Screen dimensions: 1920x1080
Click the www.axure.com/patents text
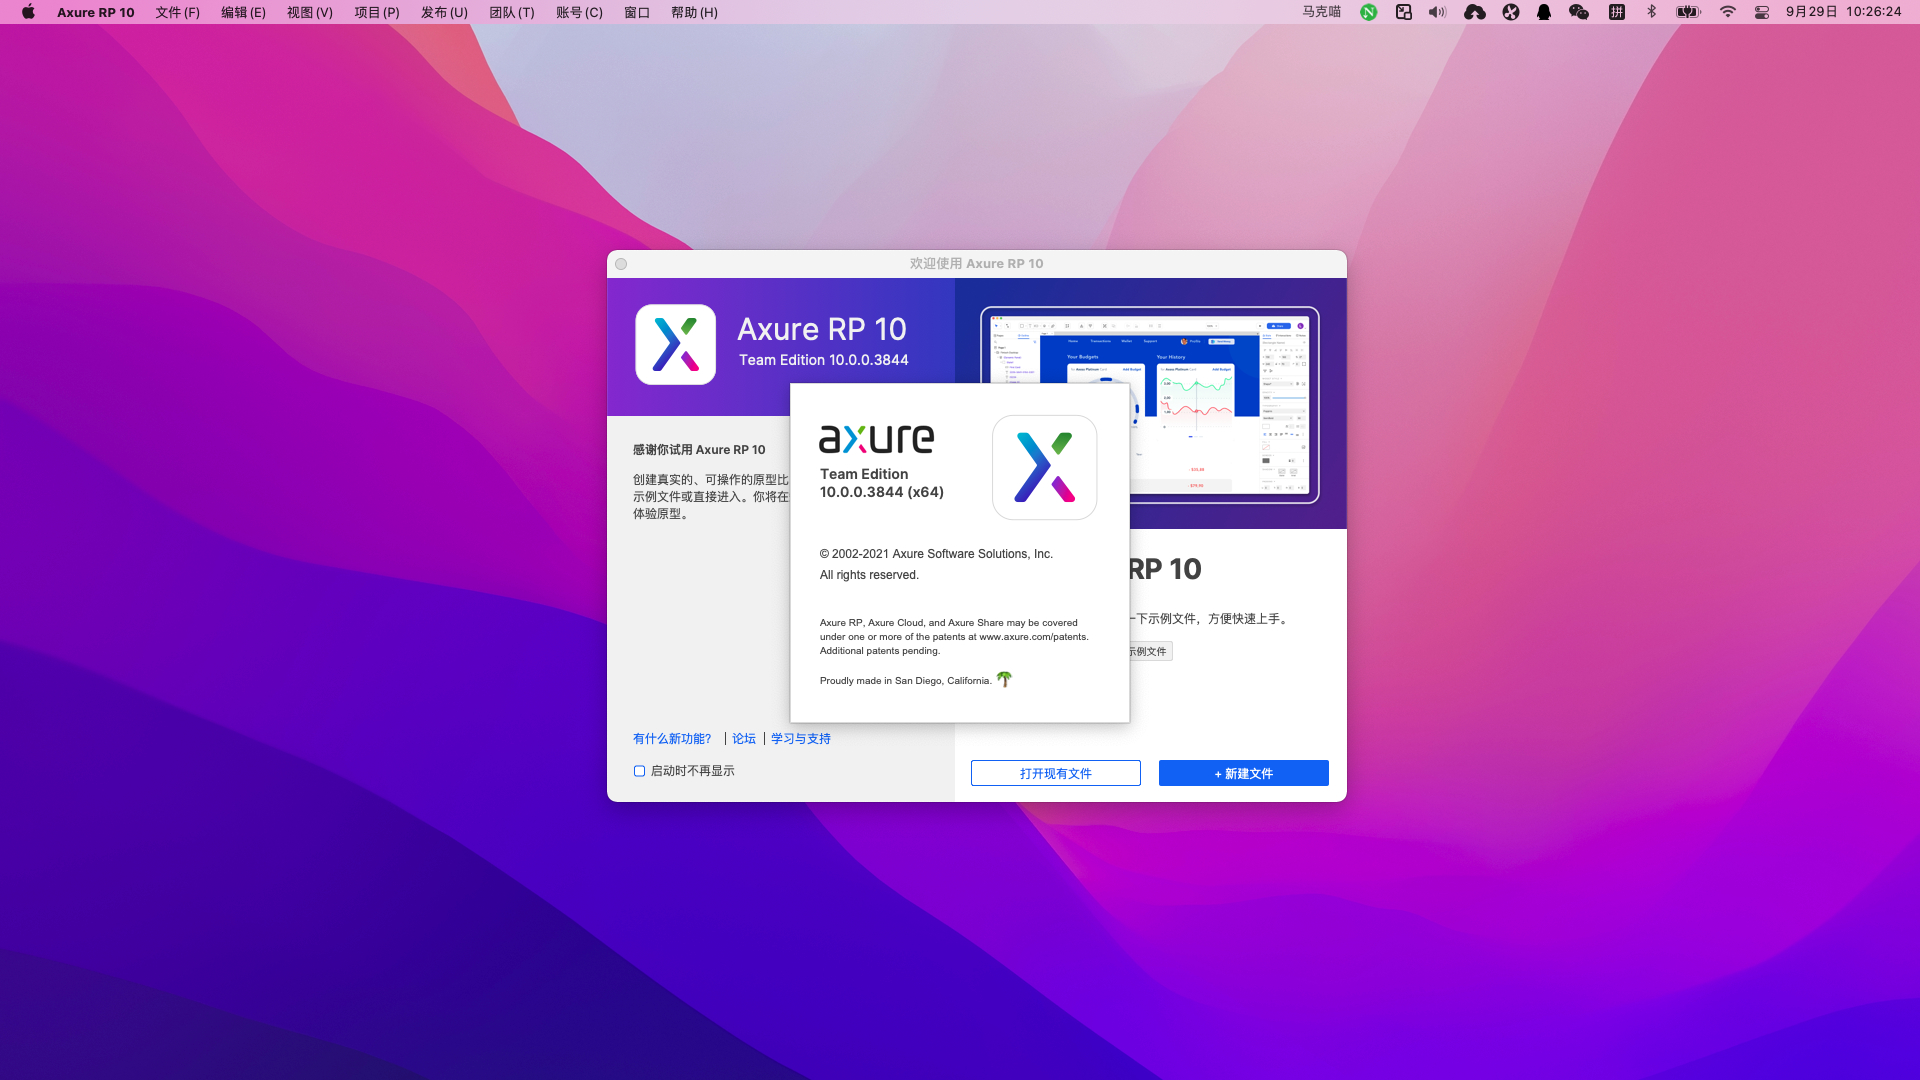(x=1032, y=637)
